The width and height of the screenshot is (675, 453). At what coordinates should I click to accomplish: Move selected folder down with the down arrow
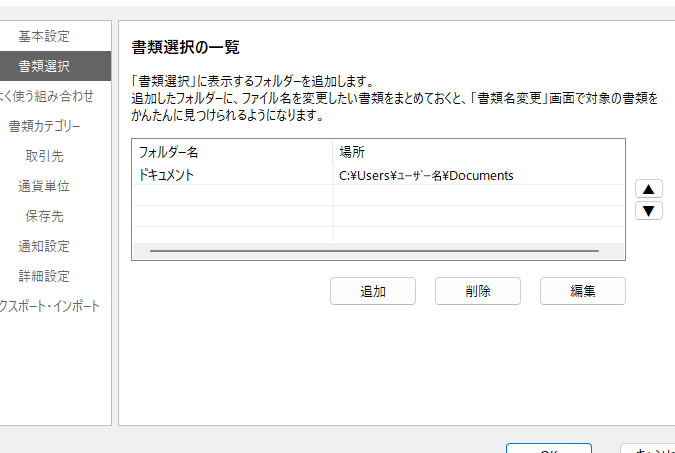pyautogui.click(x=649, y=211)
